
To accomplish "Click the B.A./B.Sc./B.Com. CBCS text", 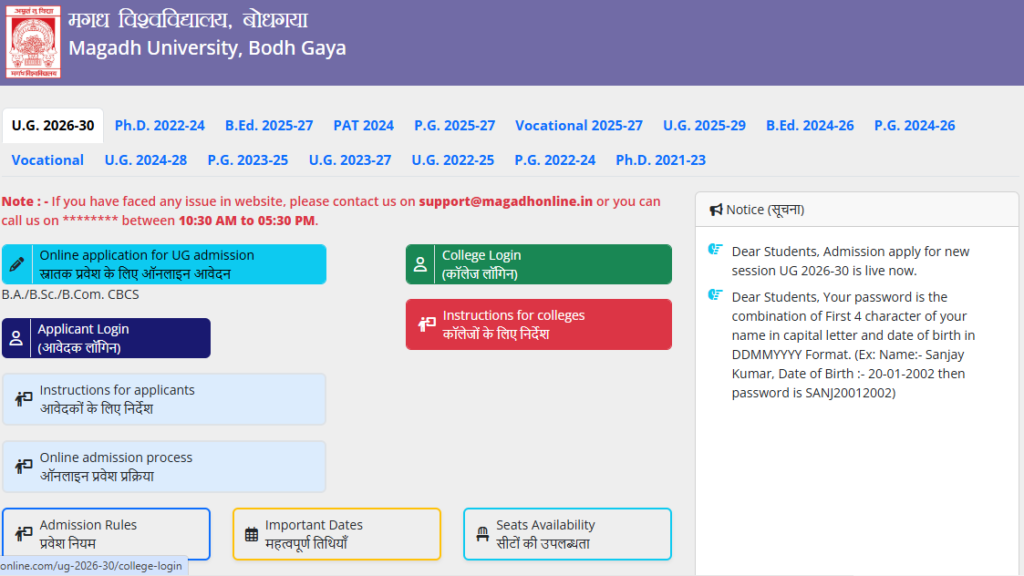I will [71, 295].
